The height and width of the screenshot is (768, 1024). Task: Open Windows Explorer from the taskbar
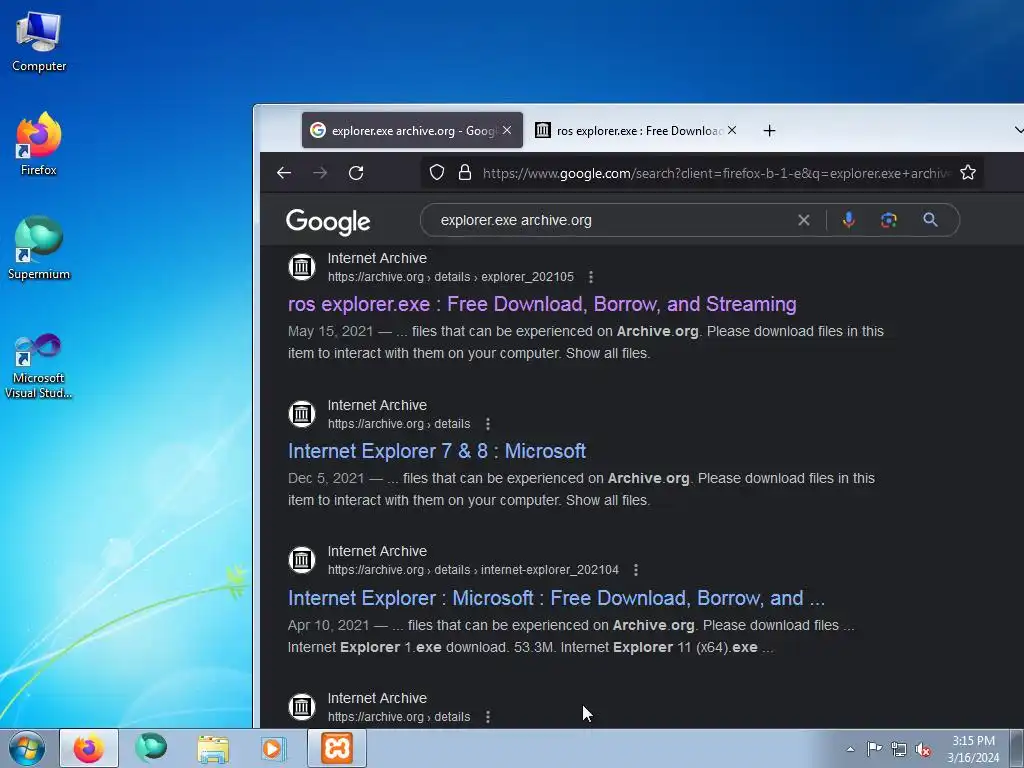point(213,749)
